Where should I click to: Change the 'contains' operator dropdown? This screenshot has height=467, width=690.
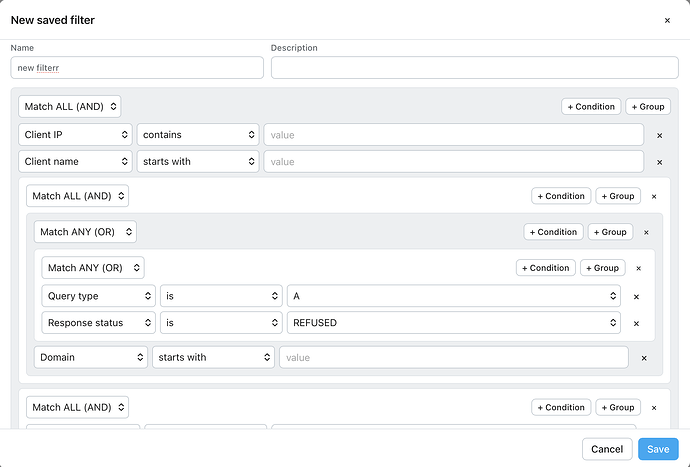[198, 135]
